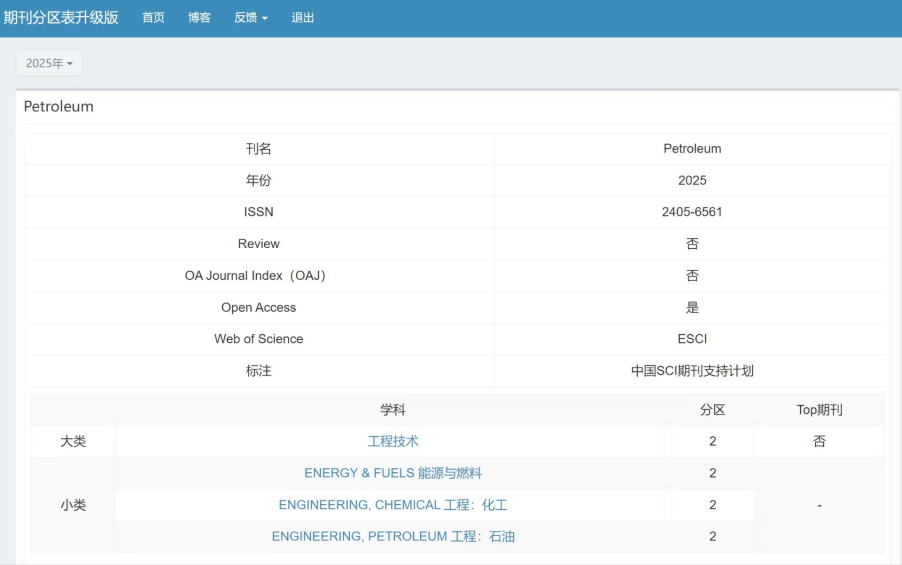Select the ISSN row label

pos(258,212)
